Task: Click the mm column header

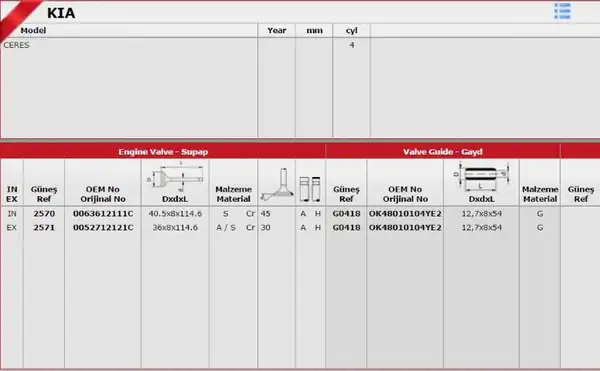Action: [314, 31]
